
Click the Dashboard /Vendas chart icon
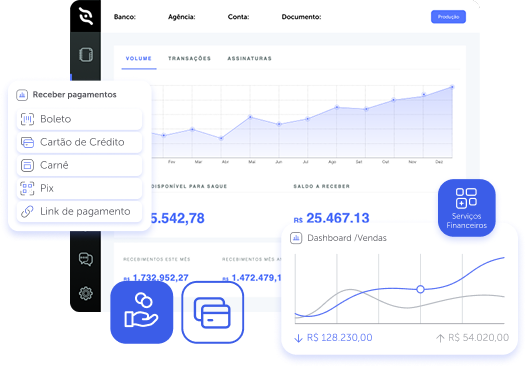point(296,238)
